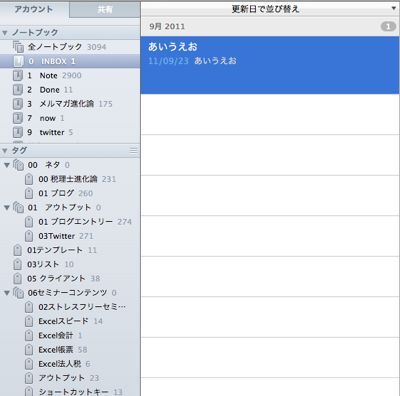The image size is (400, 396).
Task: Click the 05 クライアント tag icon
Action: click(17, 278)
